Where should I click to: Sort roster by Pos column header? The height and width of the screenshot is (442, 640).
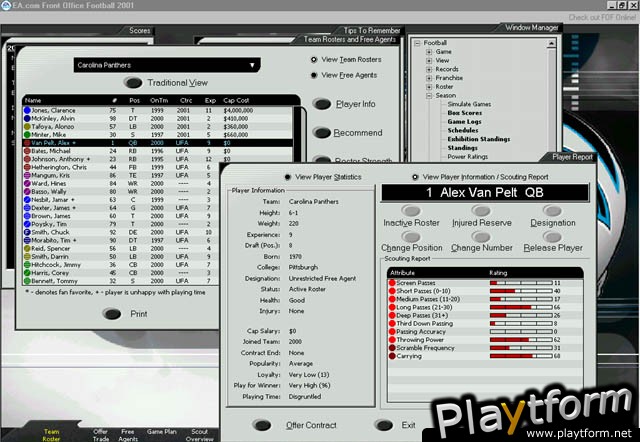(134, 100)
